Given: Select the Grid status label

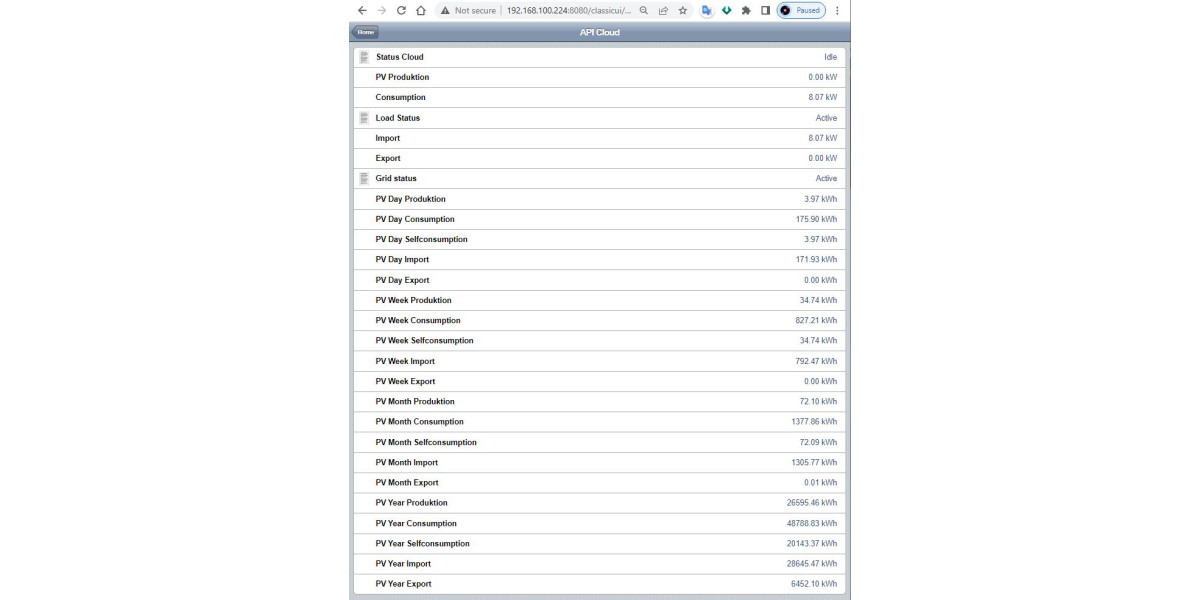Looking at the screenshot, I should pyautogui.click(x=397, y=178).
